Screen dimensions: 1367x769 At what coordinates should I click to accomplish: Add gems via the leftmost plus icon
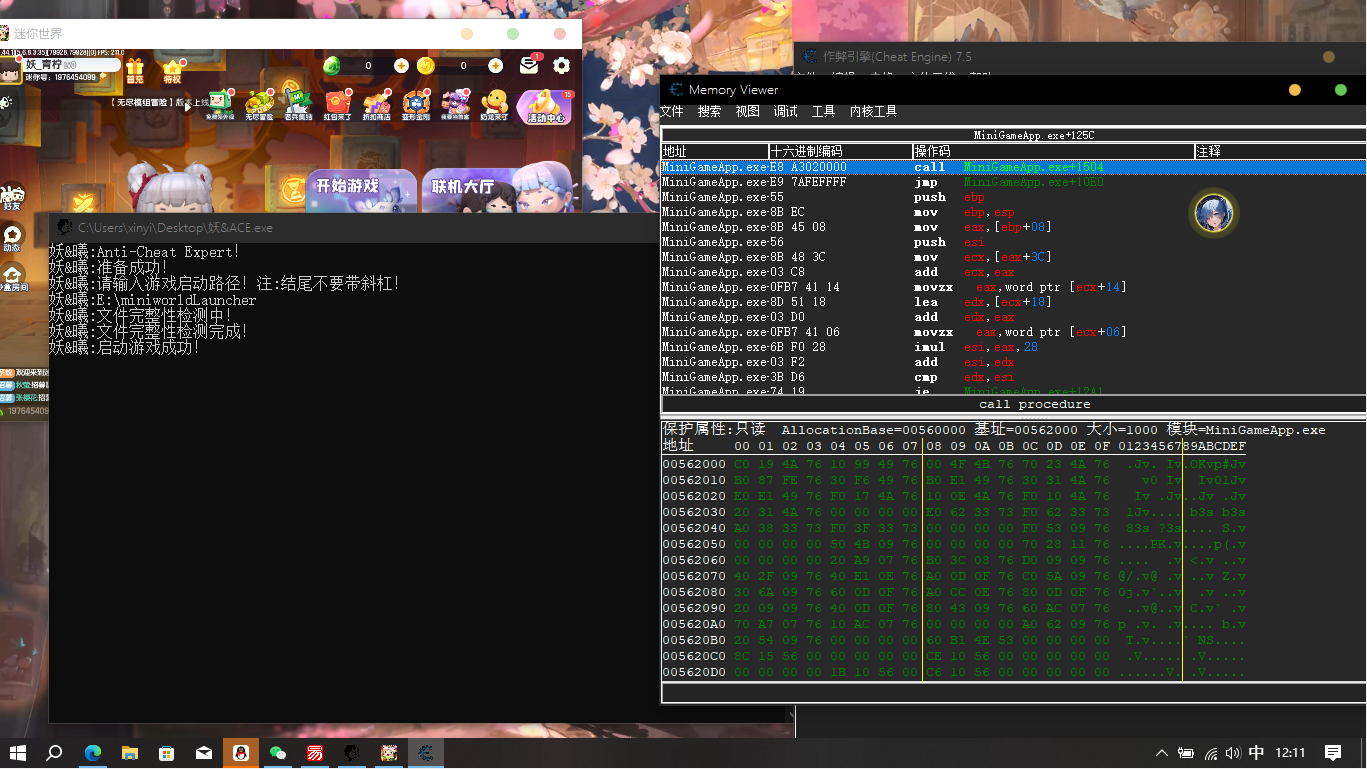pos(400,66)
